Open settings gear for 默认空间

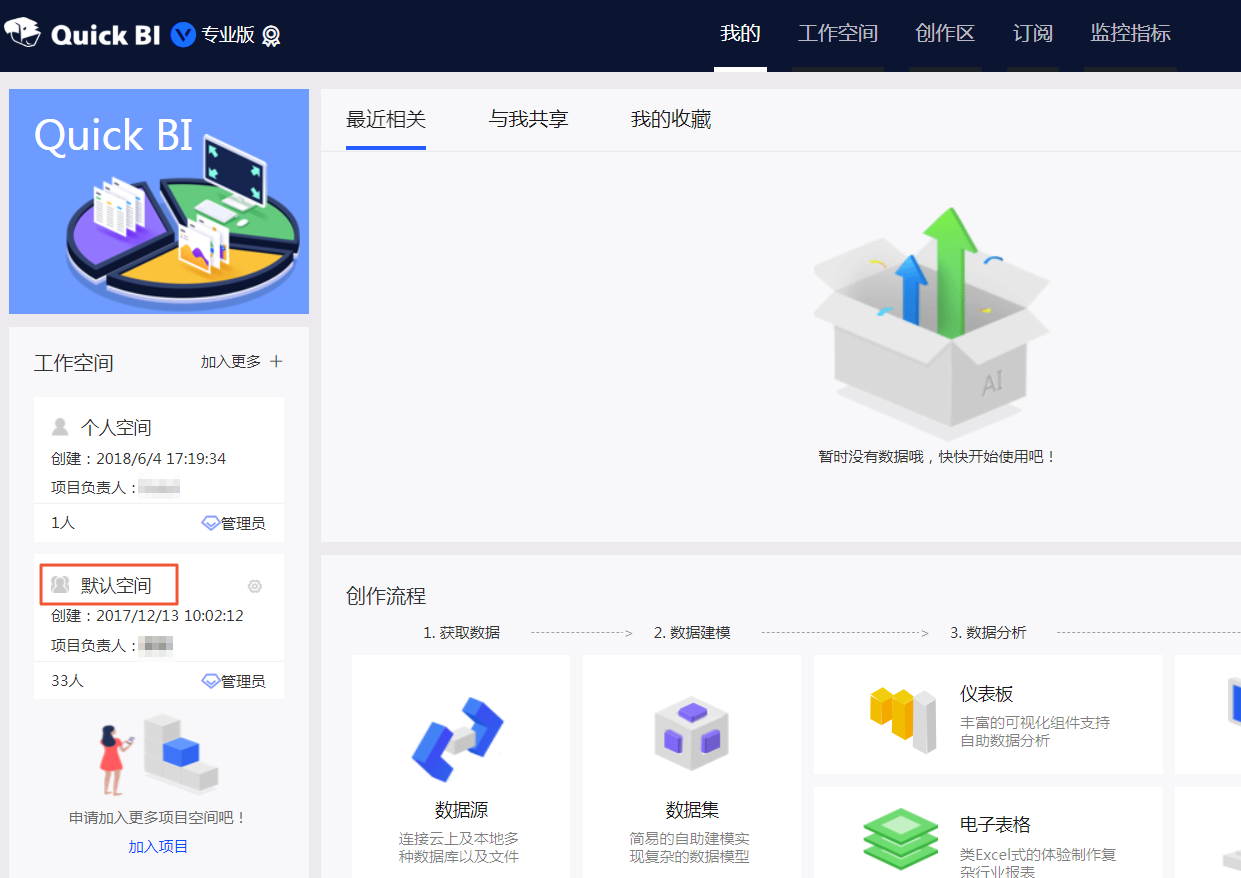(255, 586)
